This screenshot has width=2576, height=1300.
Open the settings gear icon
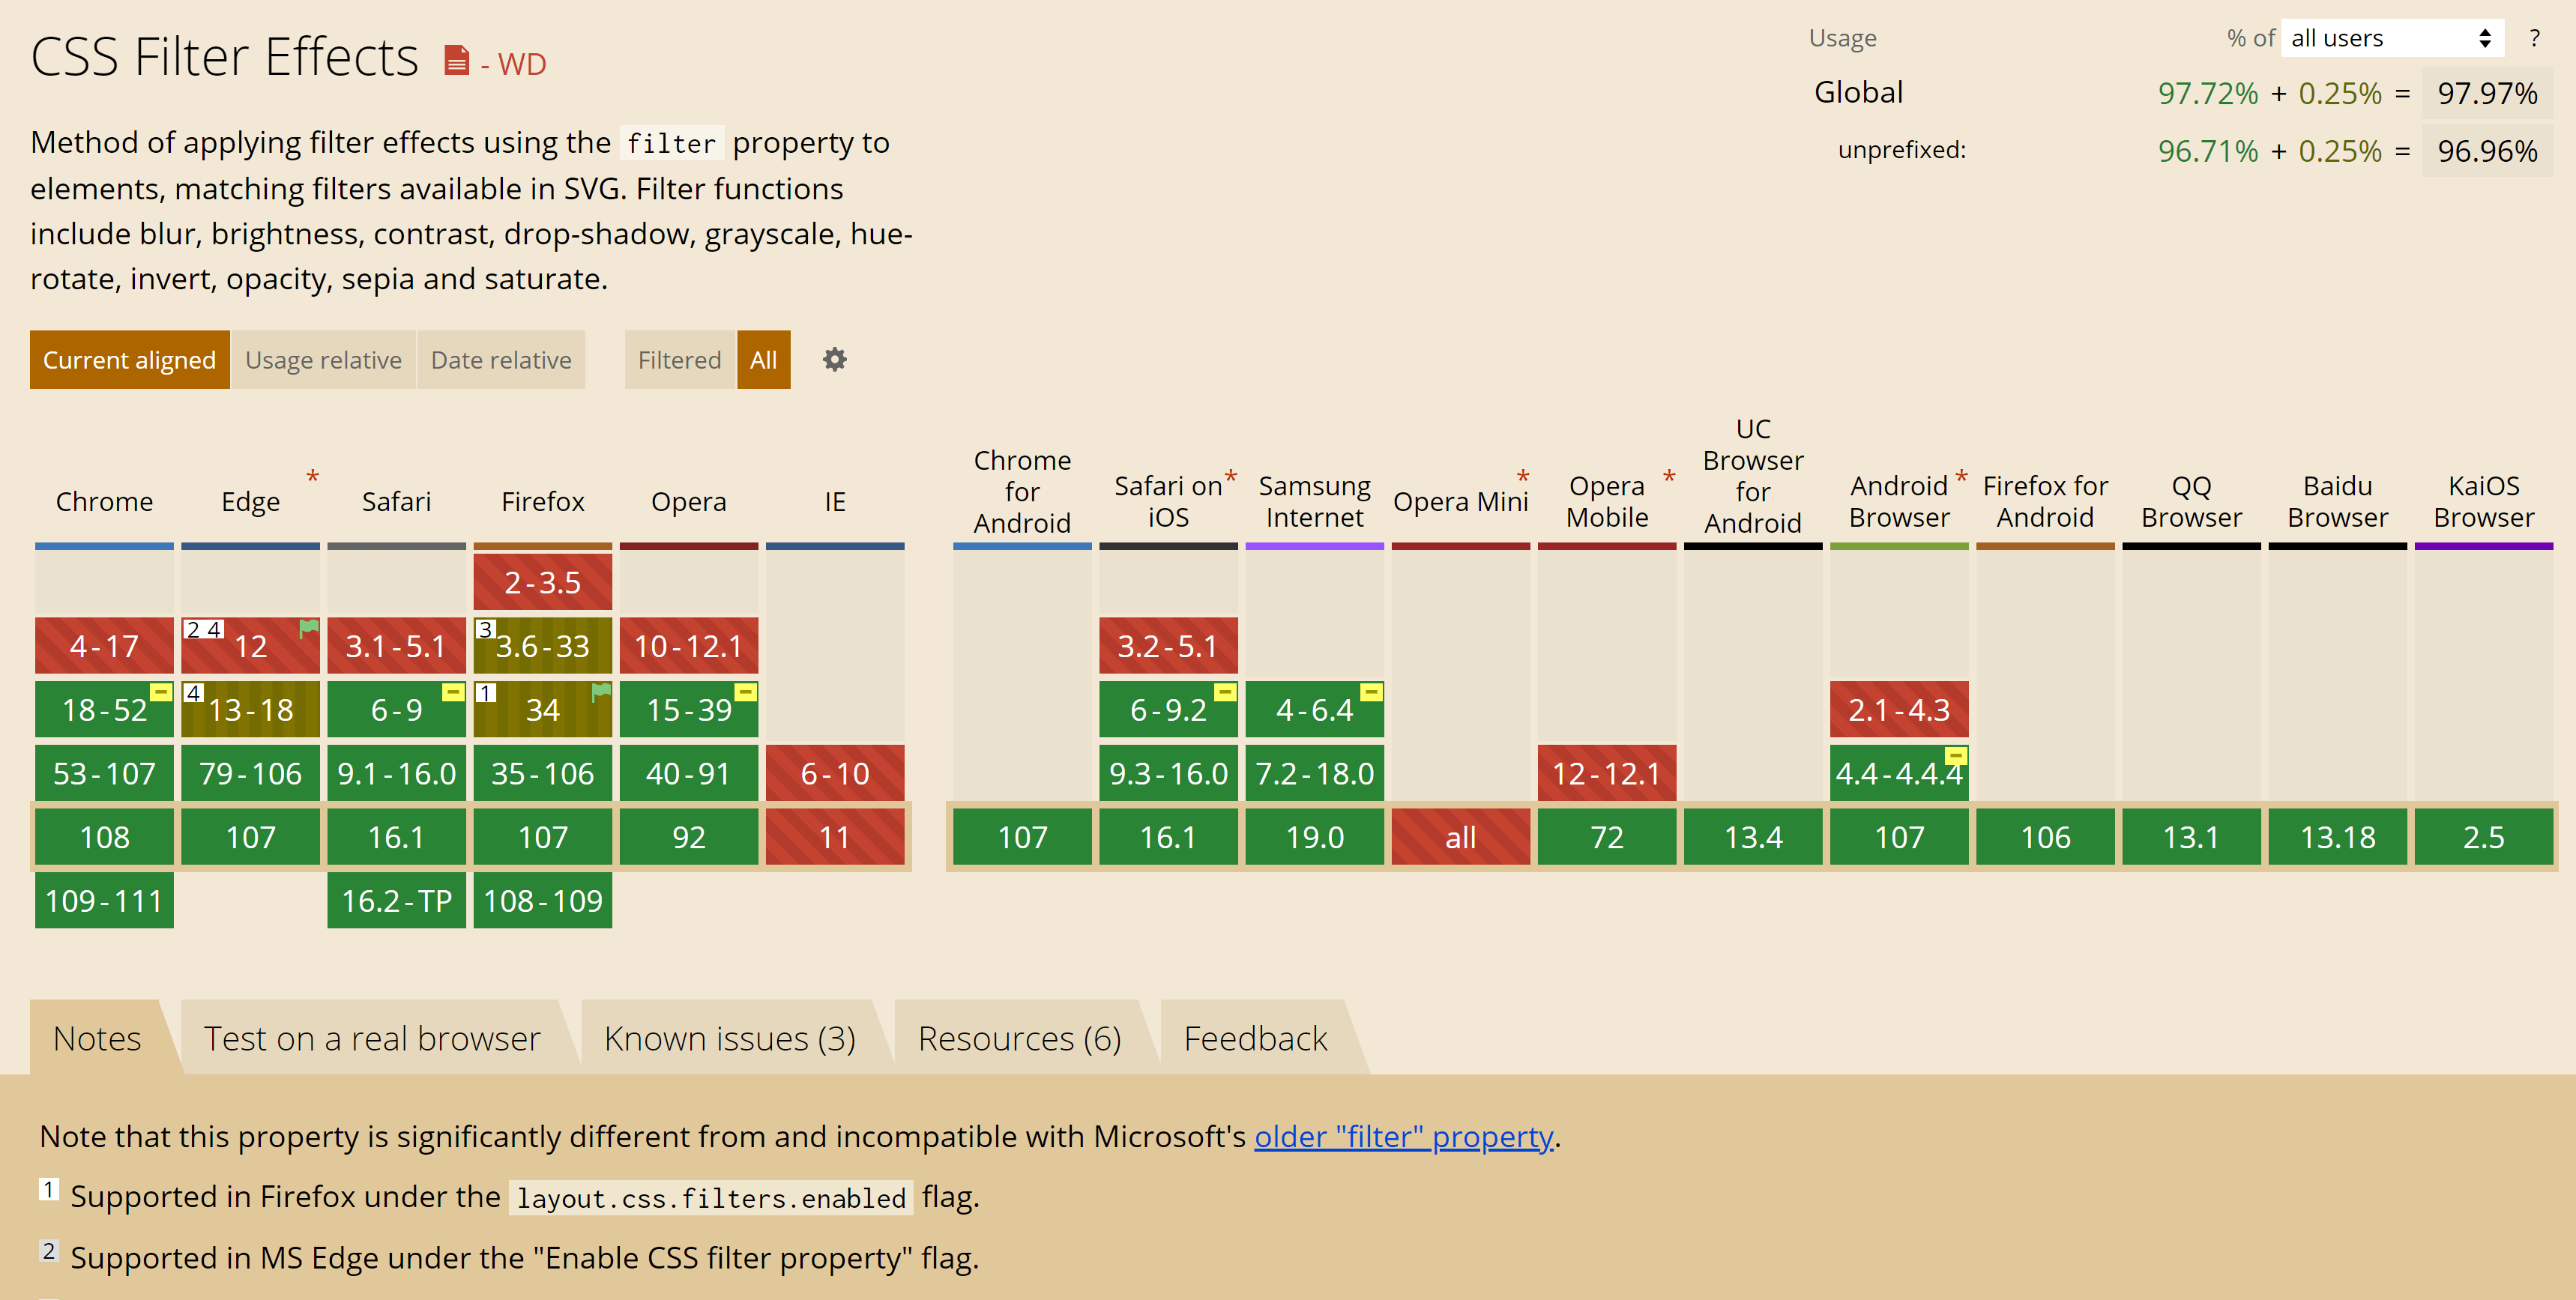coord(834,360)
